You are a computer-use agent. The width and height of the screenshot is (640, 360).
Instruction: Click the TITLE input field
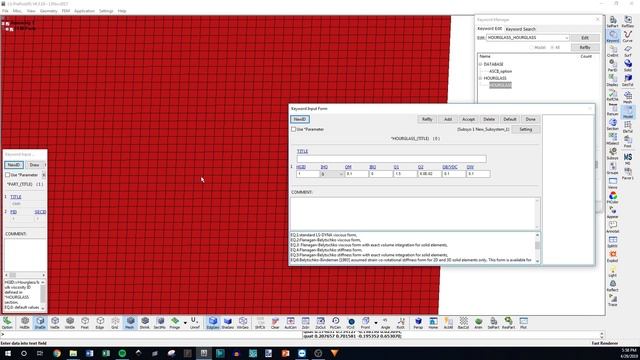pyautogui.click(x=391, y=158)
